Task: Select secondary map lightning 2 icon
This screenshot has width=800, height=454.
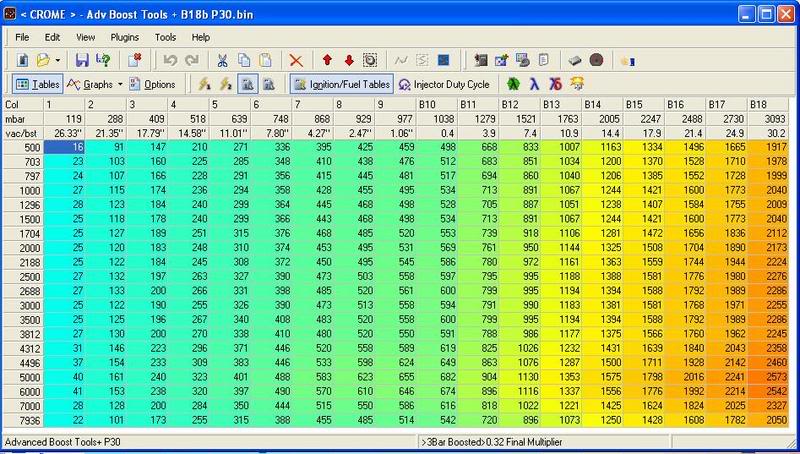Action: [x=226, y=84]
